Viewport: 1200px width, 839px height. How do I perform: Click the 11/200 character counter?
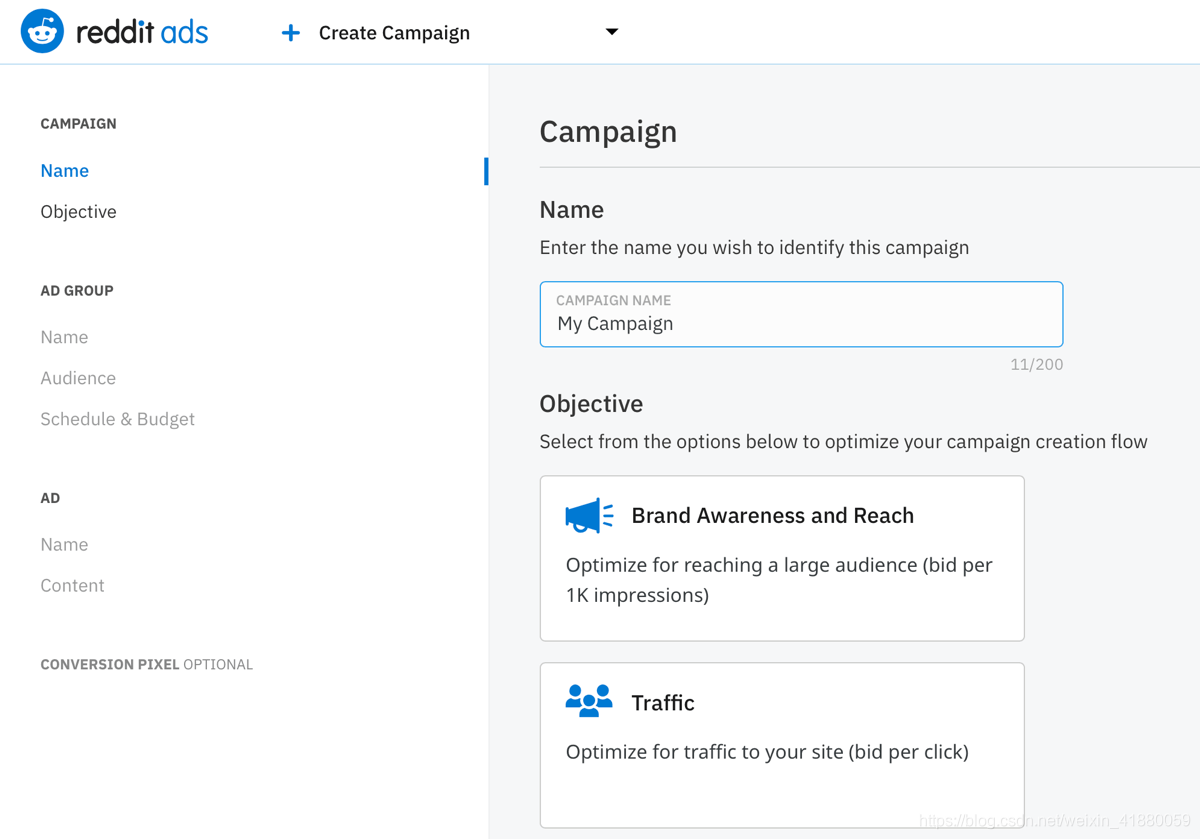tap(1036, 364)
